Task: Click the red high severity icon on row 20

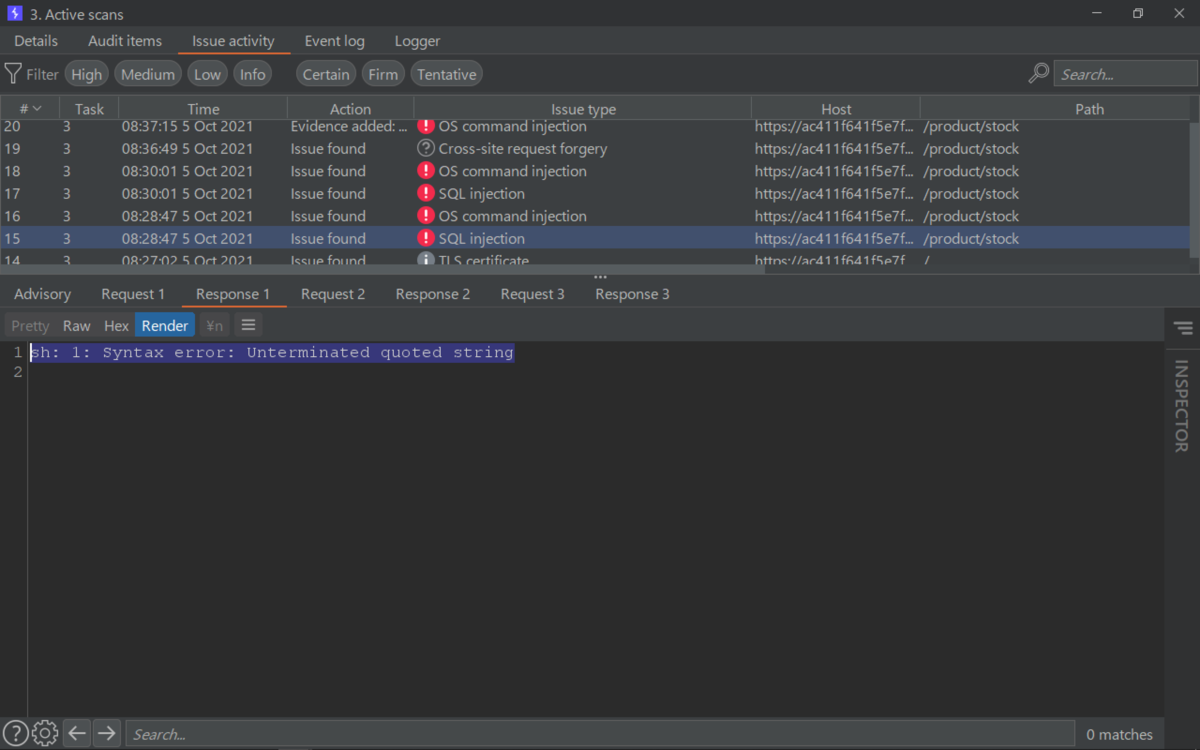Action: (426, 126)
